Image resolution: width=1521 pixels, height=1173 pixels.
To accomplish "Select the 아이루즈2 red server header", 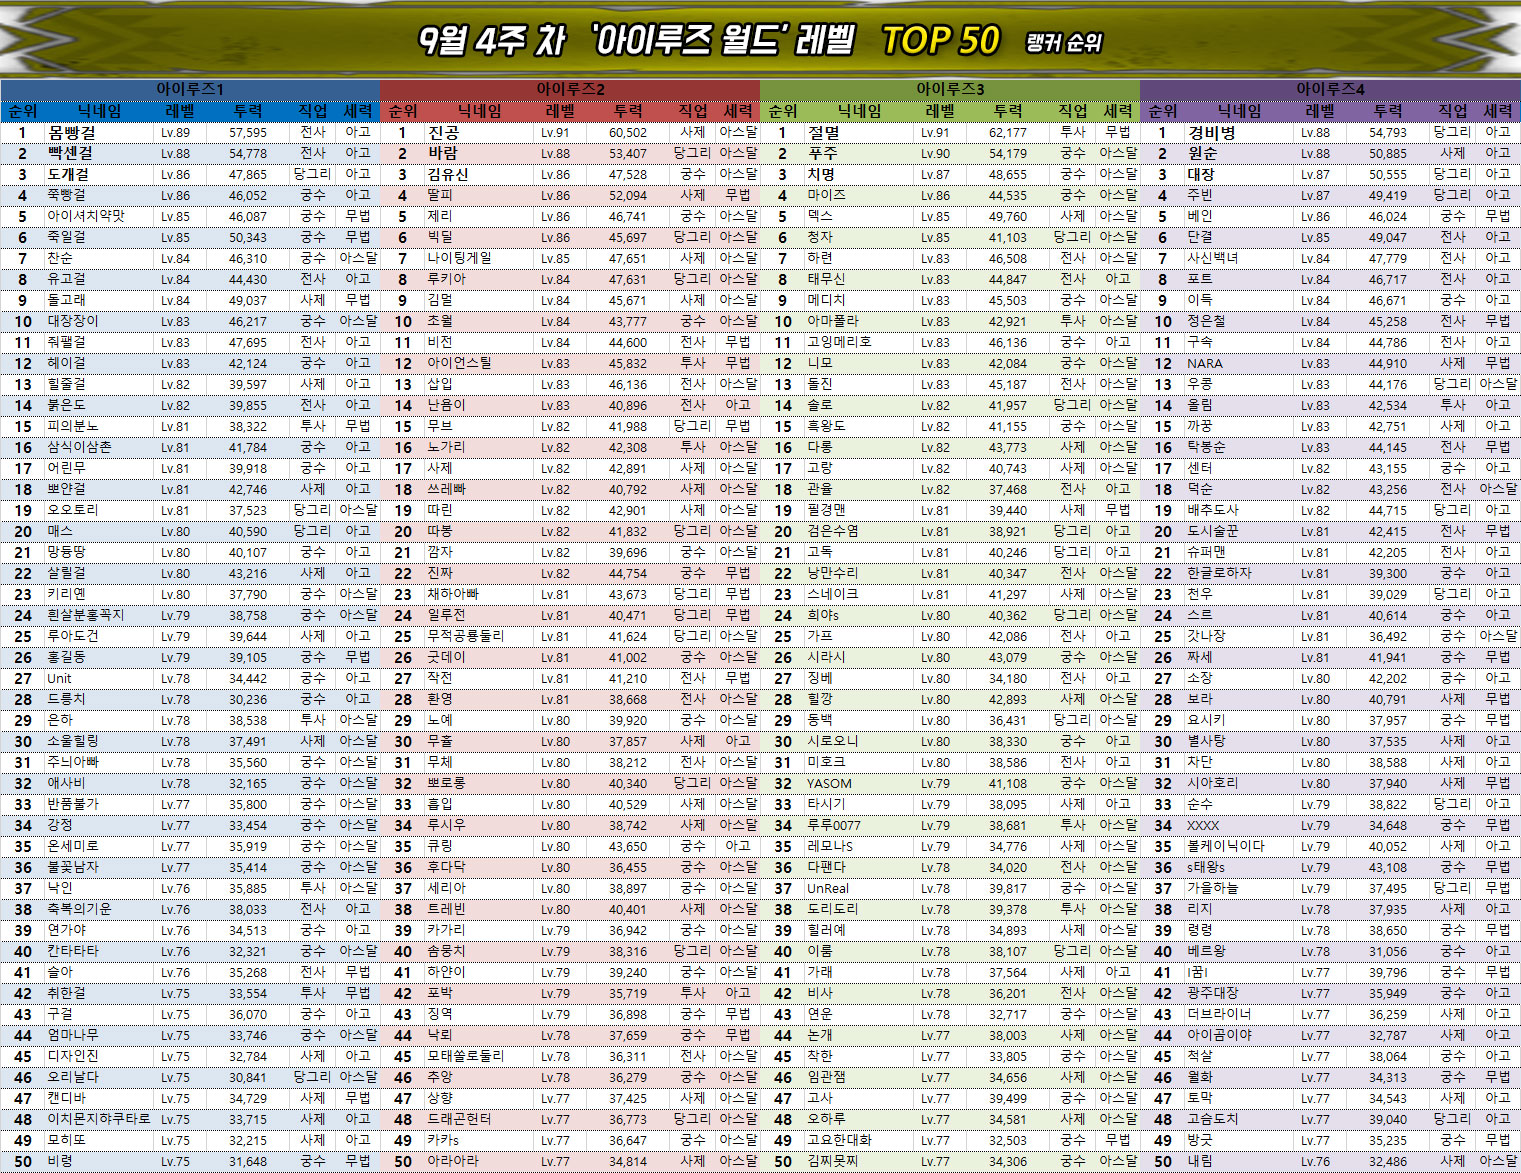I will (x=570, y=89).
